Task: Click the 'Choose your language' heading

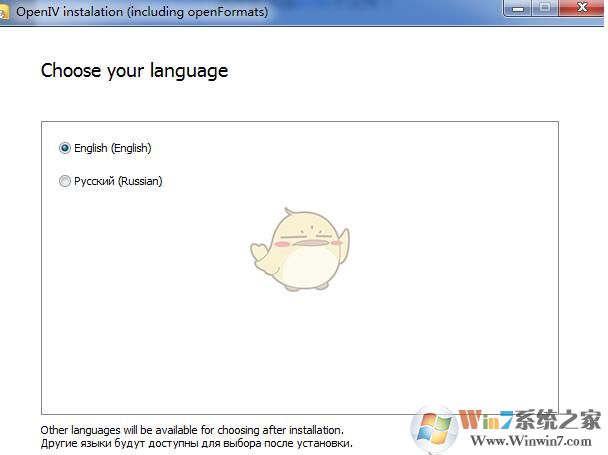Action: tap(134, 71)
